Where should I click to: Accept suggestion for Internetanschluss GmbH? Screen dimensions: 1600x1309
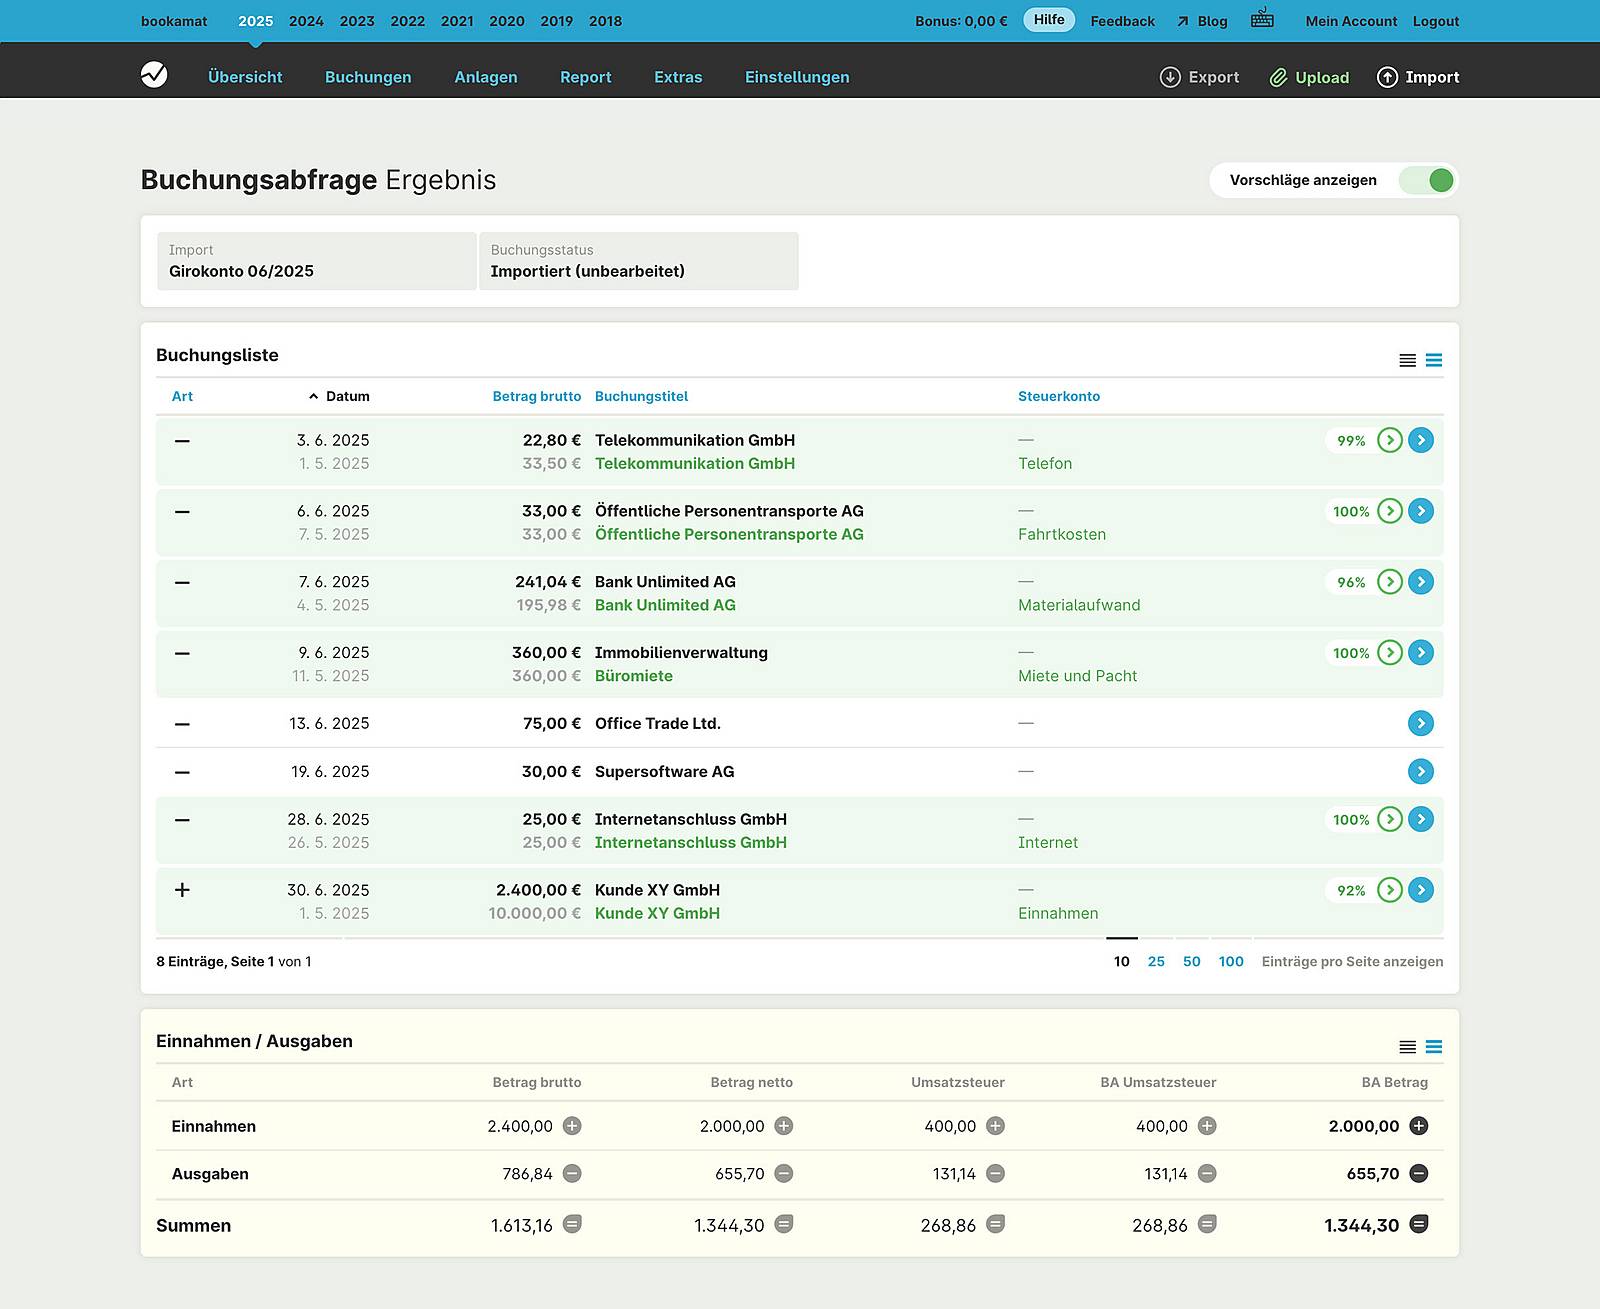tap(1390, 819)
